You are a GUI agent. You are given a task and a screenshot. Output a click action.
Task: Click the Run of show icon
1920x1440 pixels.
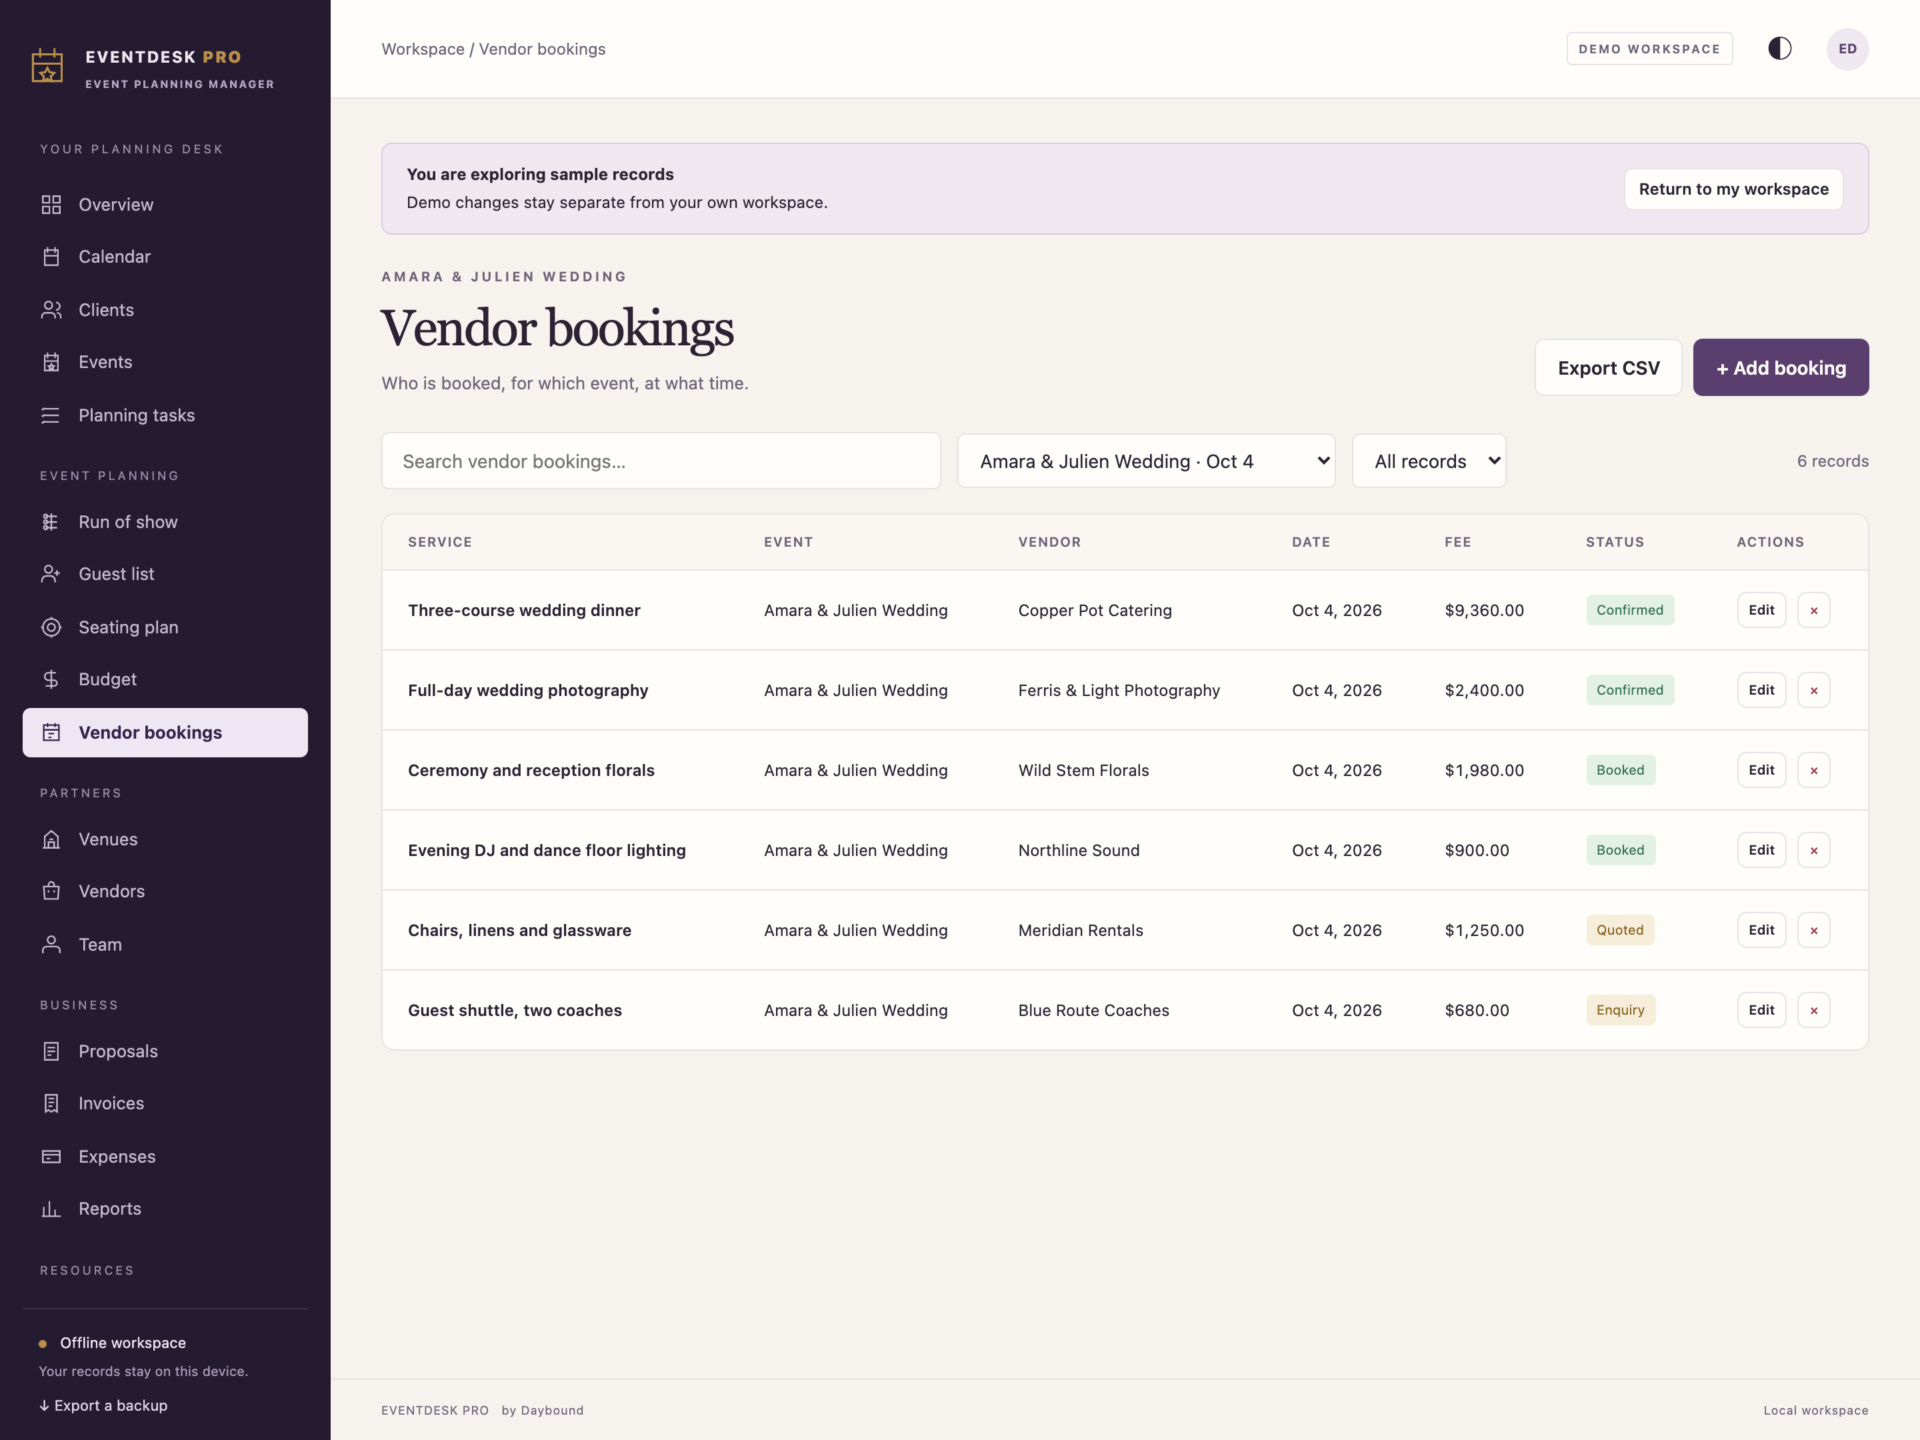(x=51, y=522)
